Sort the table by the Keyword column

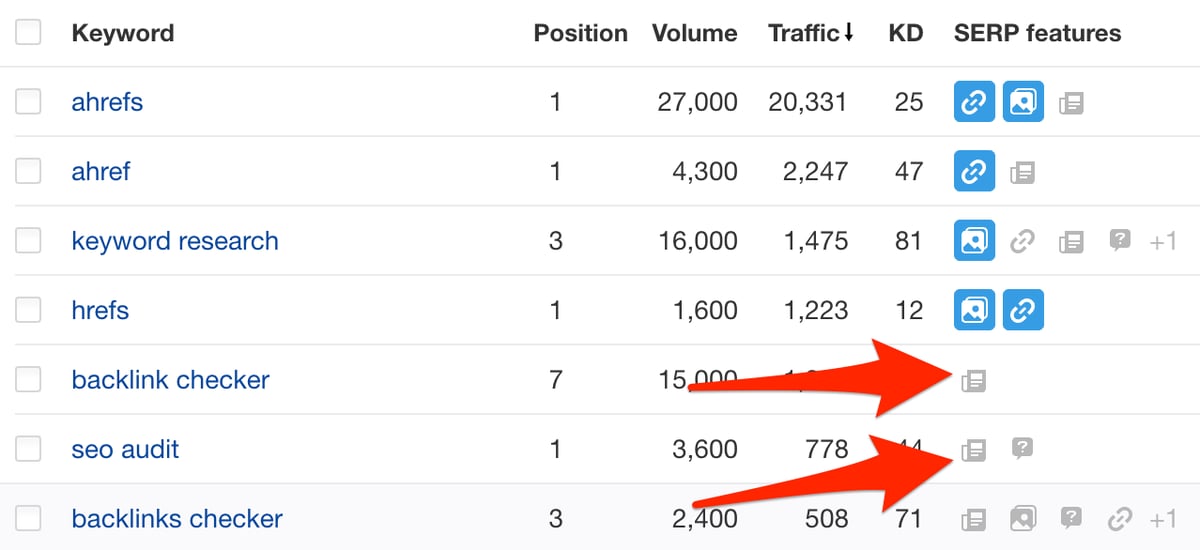pyautogui.click(x=123, y=33)
